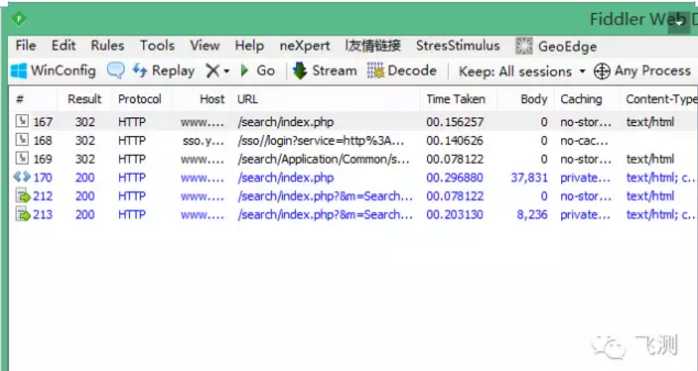Click the Remove X icon
Viewport: 698px width, 371px height.
[x=213, y=71]
